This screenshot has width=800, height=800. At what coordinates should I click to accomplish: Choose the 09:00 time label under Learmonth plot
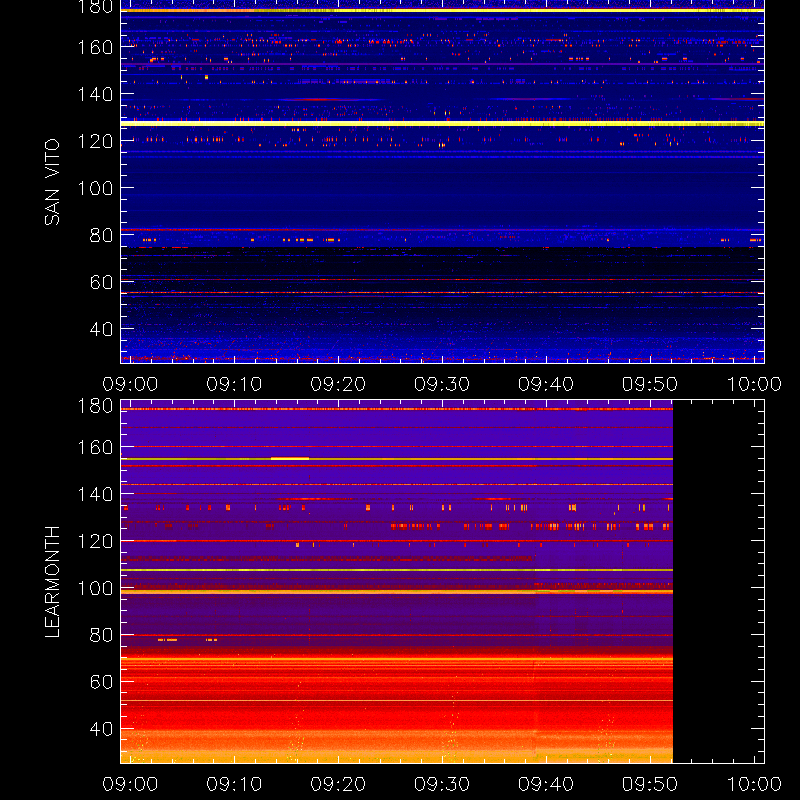pos(130,784)
